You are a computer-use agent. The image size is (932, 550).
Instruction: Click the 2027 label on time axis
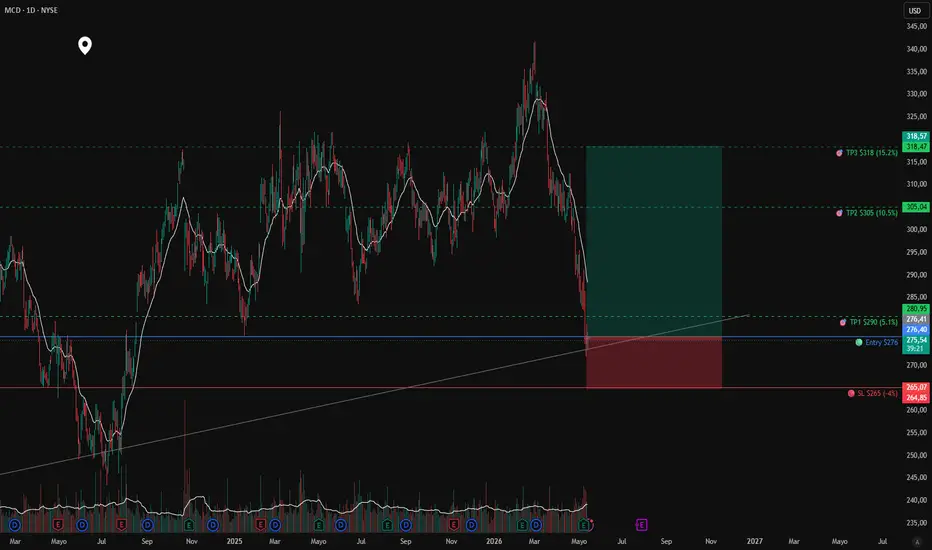point(754,541)
